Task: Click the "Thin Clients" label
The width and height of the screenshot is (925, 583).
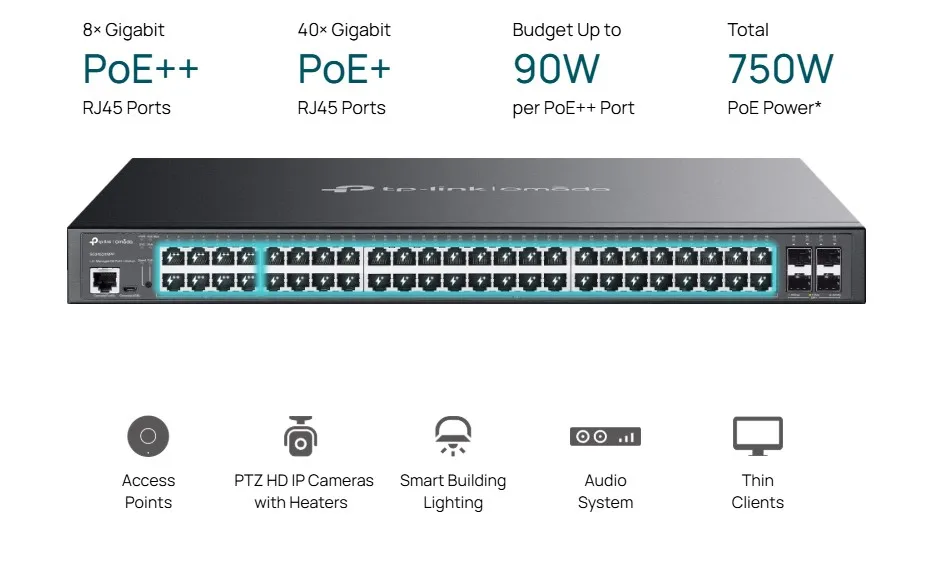Action: 757,491
